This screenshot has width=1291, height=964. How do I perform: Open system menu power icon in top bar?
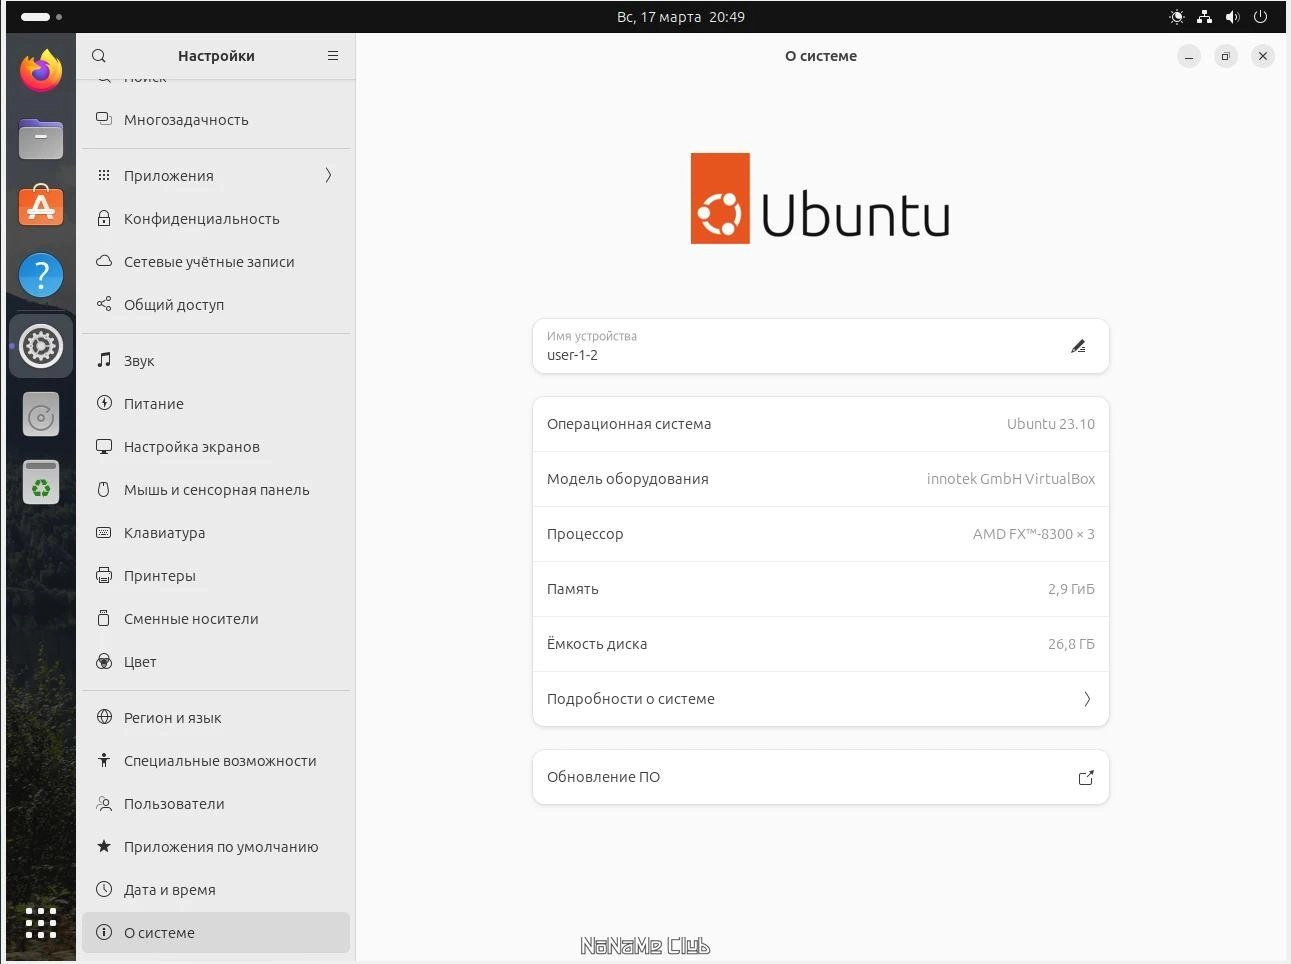tap(1261, 17)
